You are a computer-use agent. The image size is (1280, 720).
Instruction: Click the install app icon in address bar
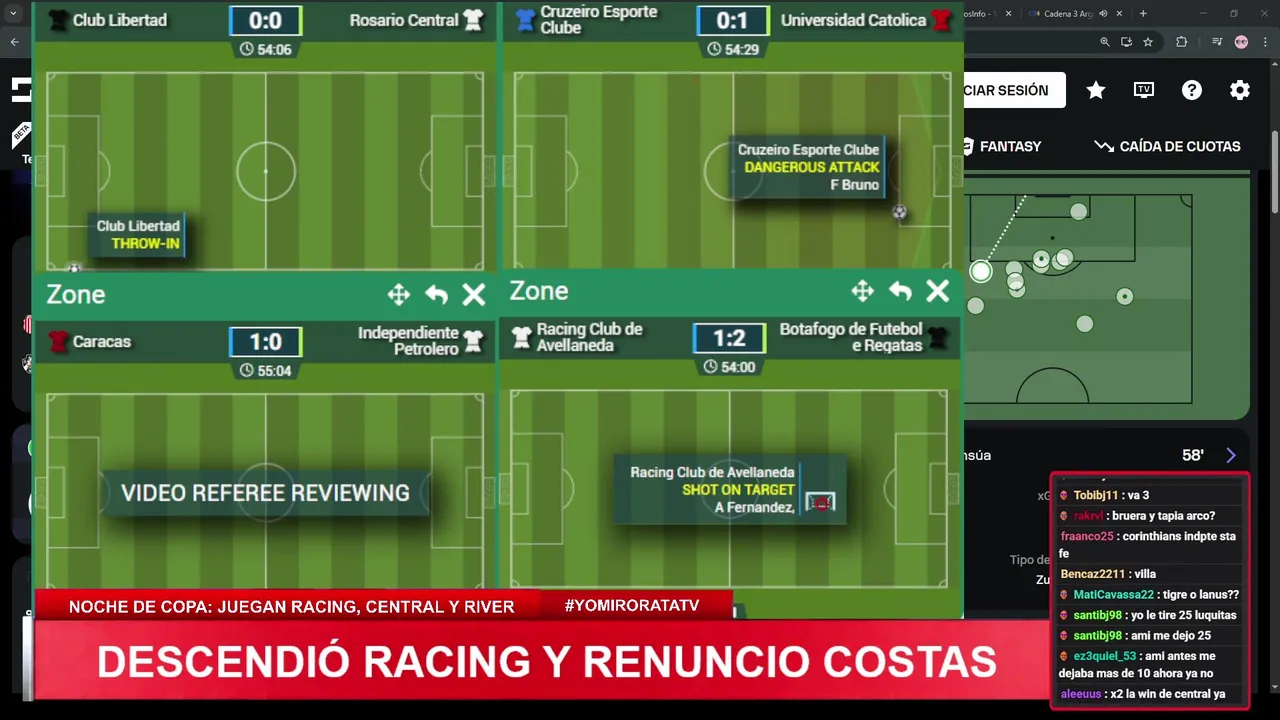coord(1126,42)
